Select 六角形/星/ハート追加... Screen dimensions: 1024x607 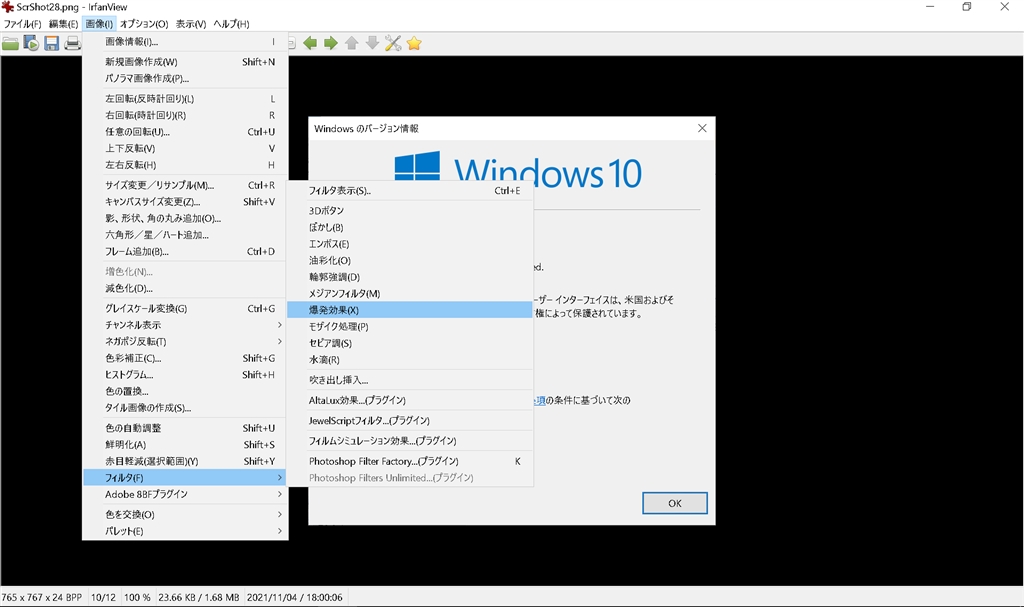pos(185,235)
